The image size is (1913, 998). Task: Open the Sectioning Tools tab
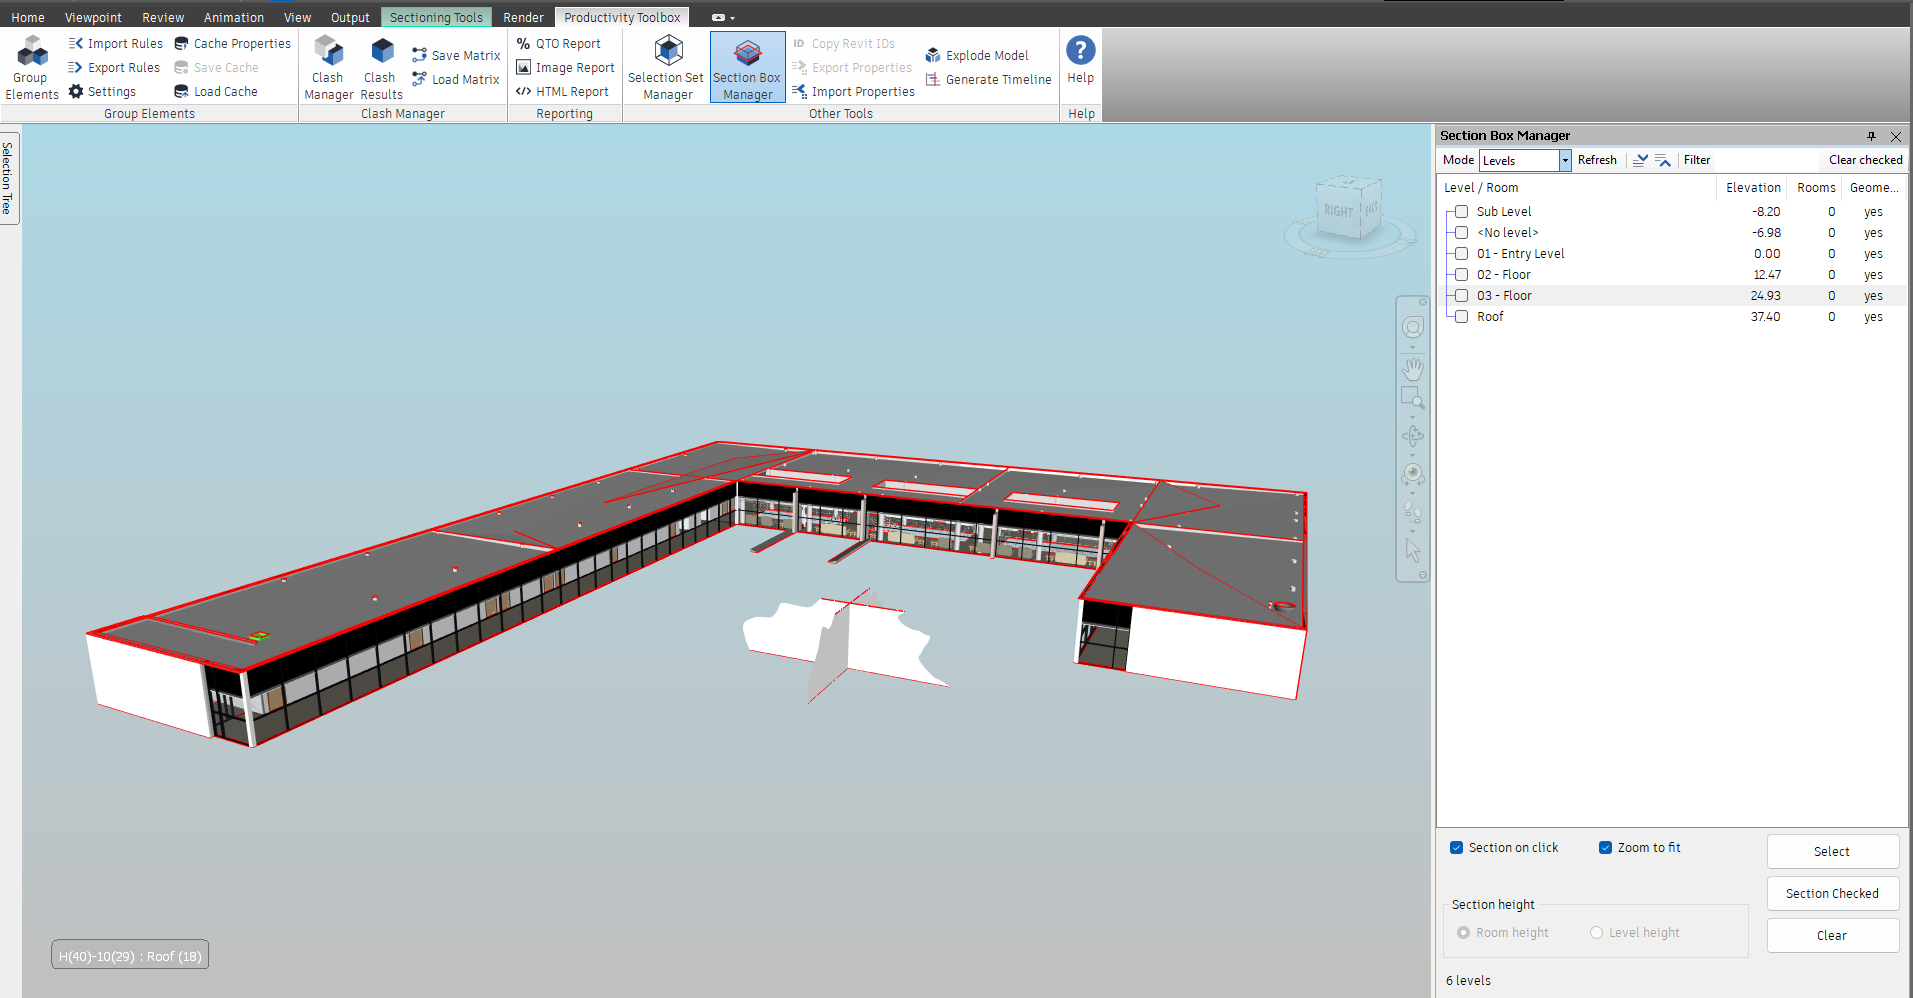click(436, 18)
